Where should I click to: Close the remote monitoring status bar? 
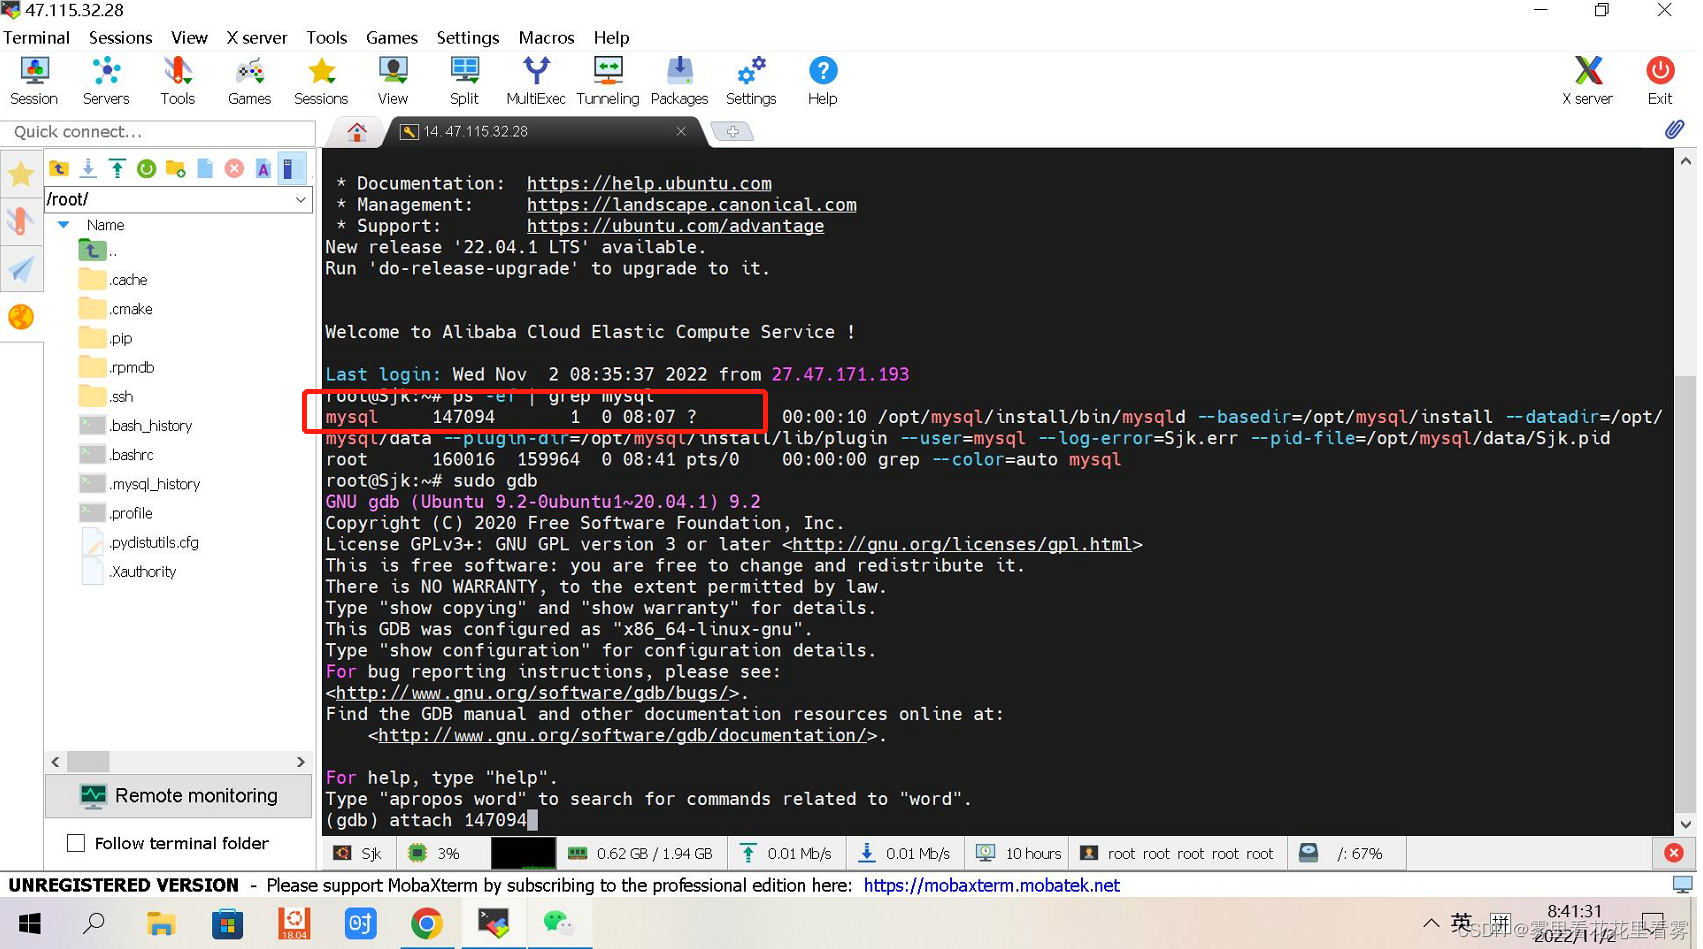pyautogui.click(x=1673, y=853)
